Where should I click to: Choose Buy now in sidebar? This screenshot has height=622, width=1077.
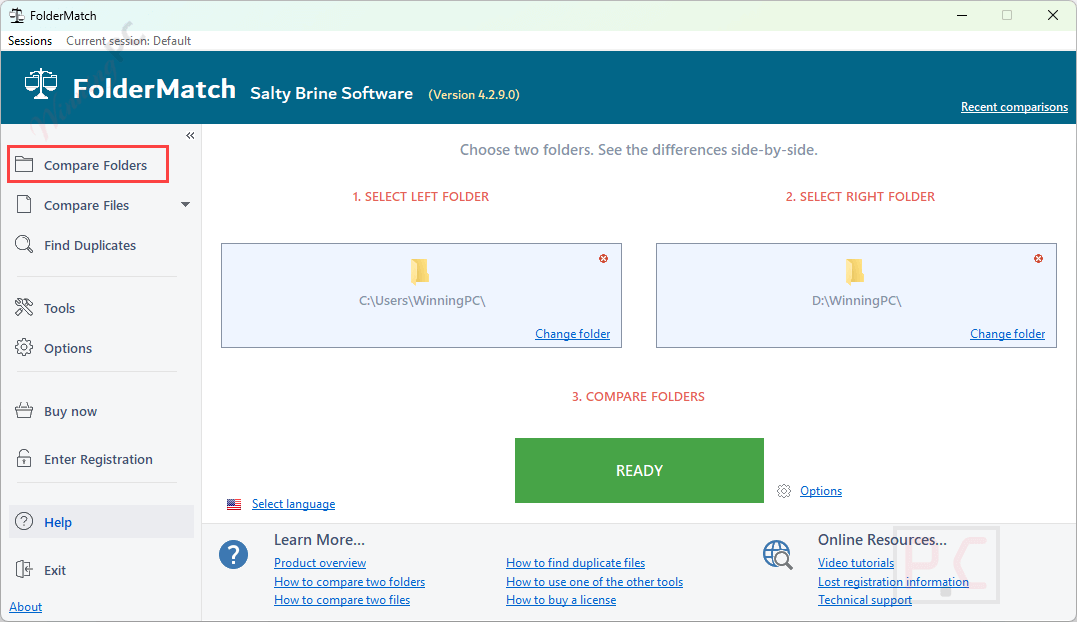pos(71,411)
